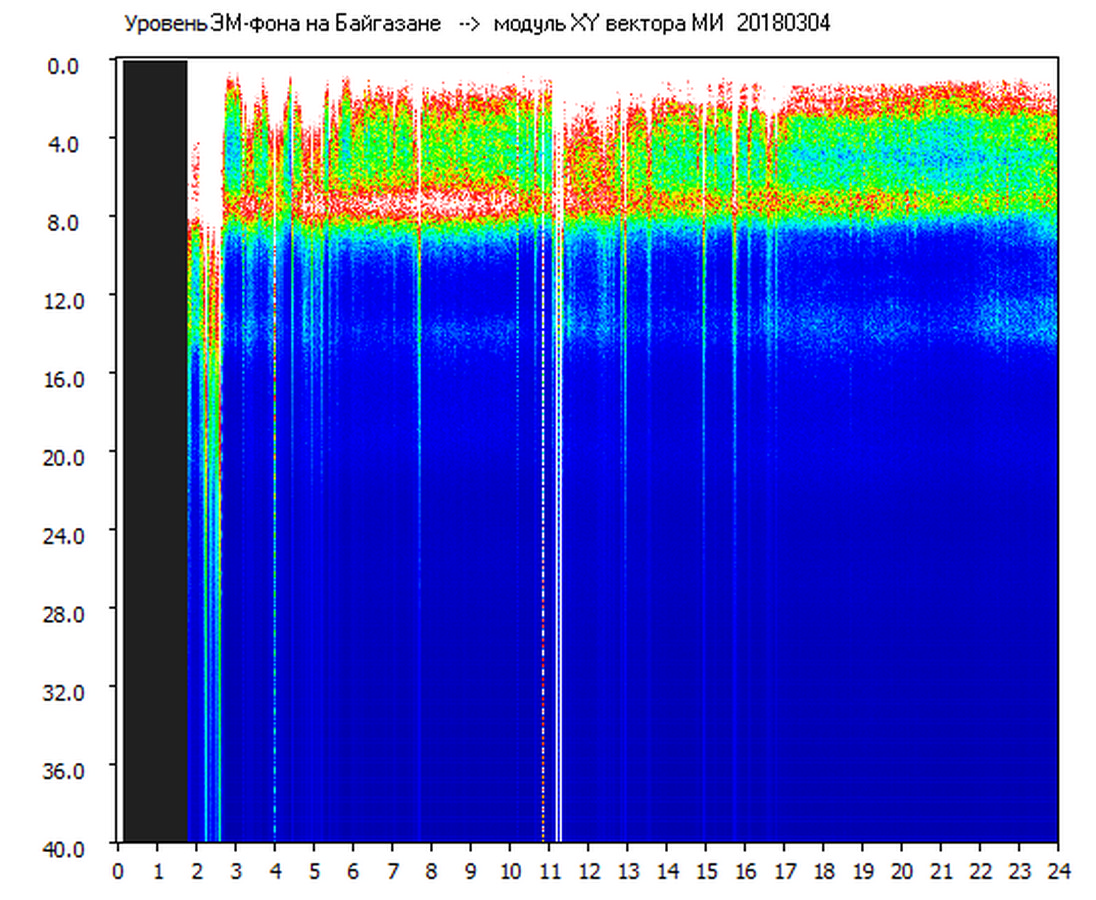Select hour 21 on the horizontal axis
1096x900 pixels.
coord(940,871)
